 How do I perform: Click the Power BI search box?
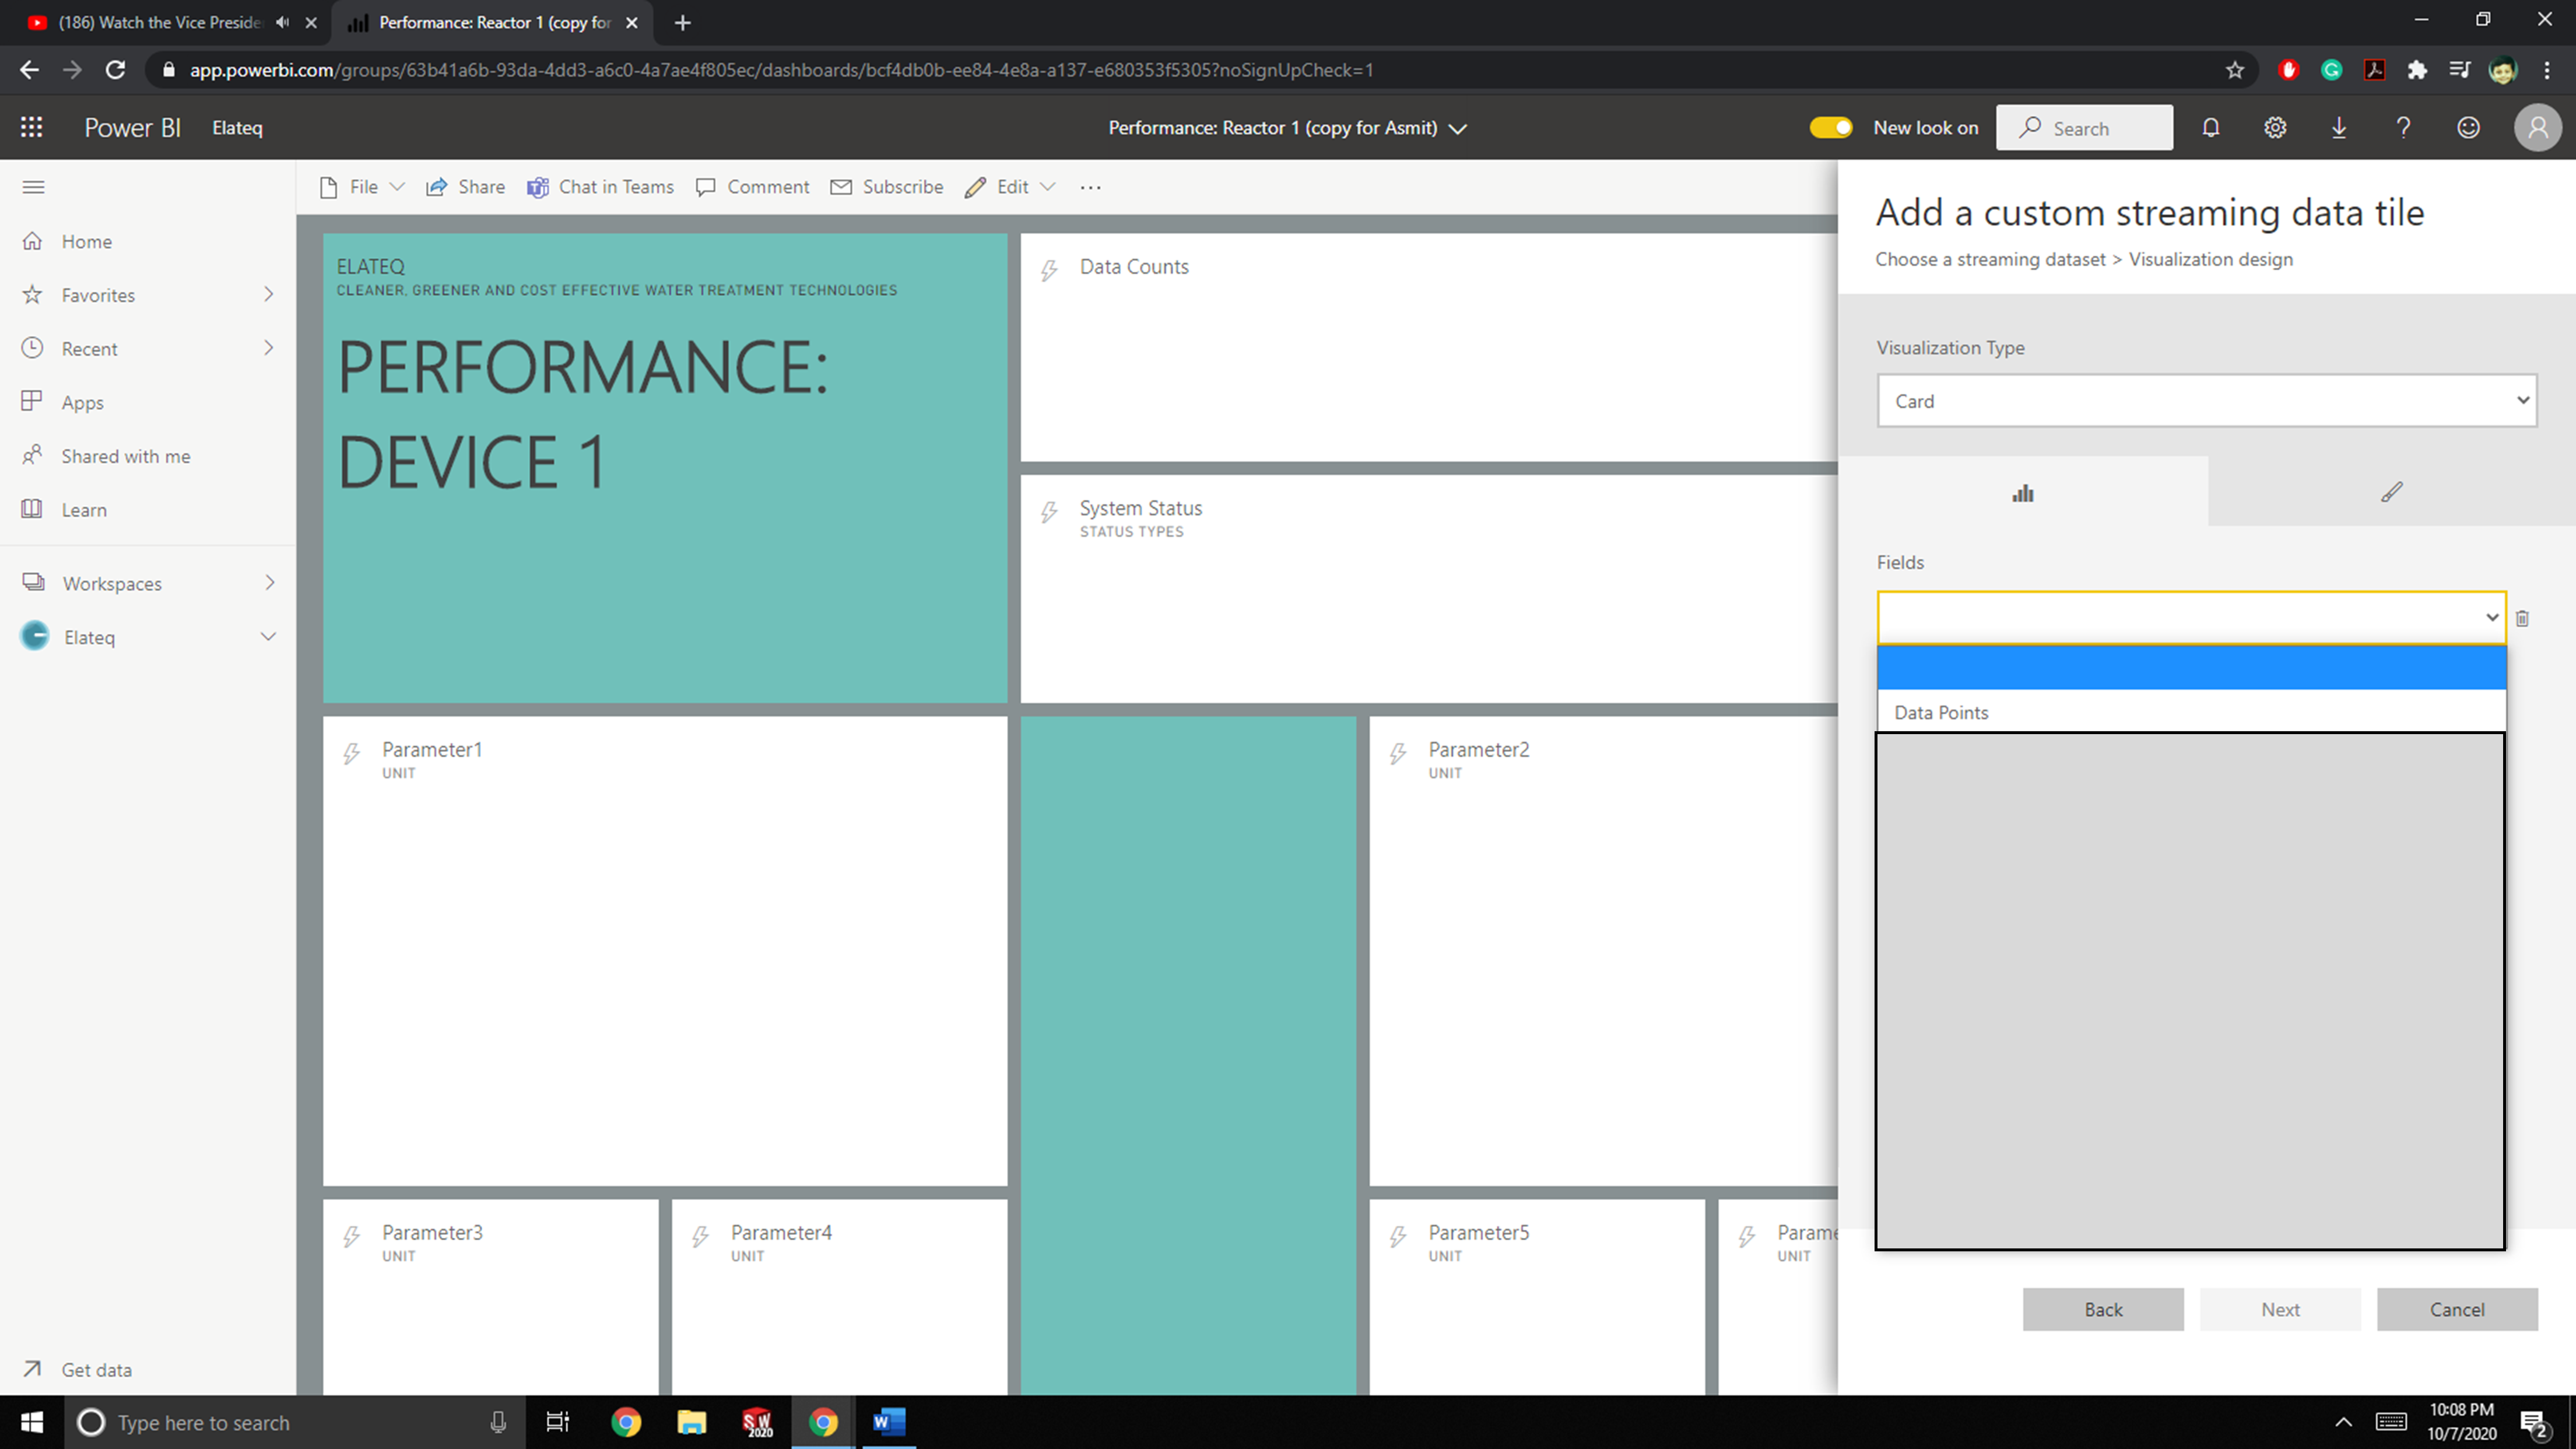[x=2084, y=128]
